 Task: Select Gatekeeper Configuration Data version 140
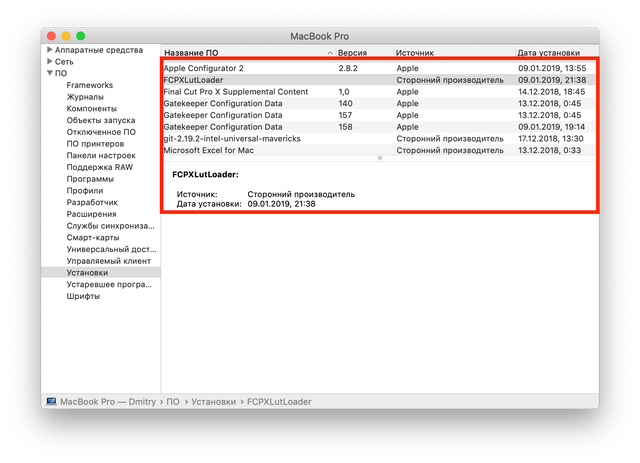click(380, 103)
